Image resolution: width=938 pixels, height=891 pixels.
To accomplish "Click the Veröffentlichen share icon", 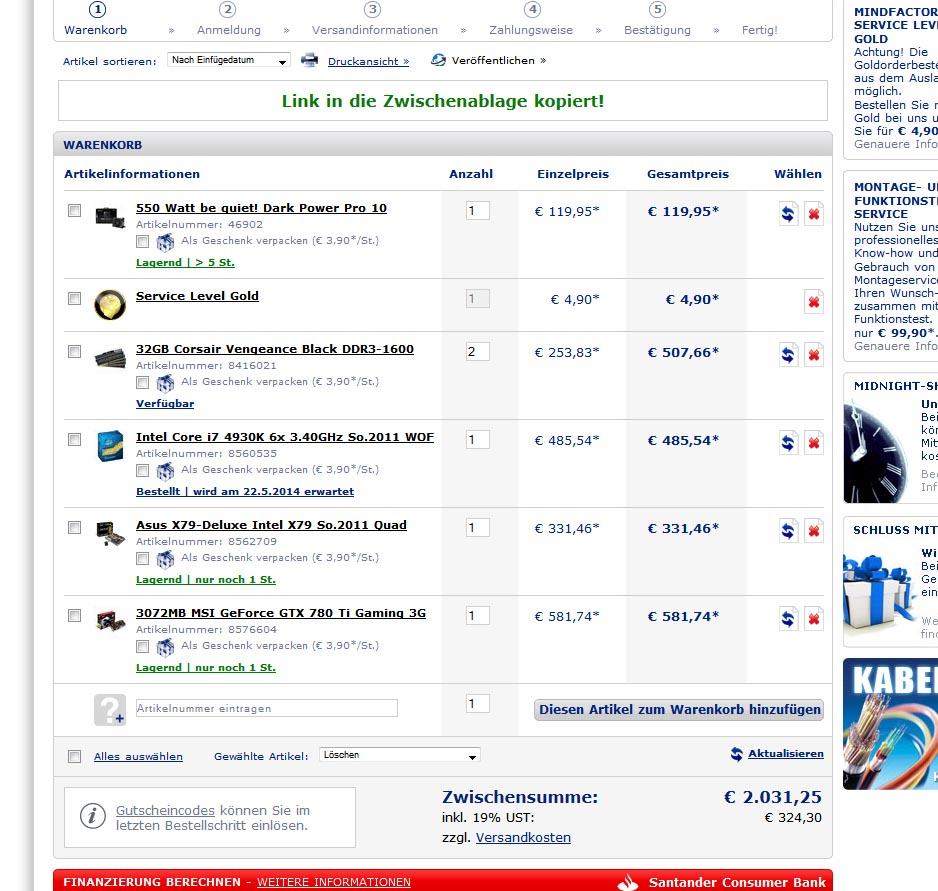I will 438,60.
